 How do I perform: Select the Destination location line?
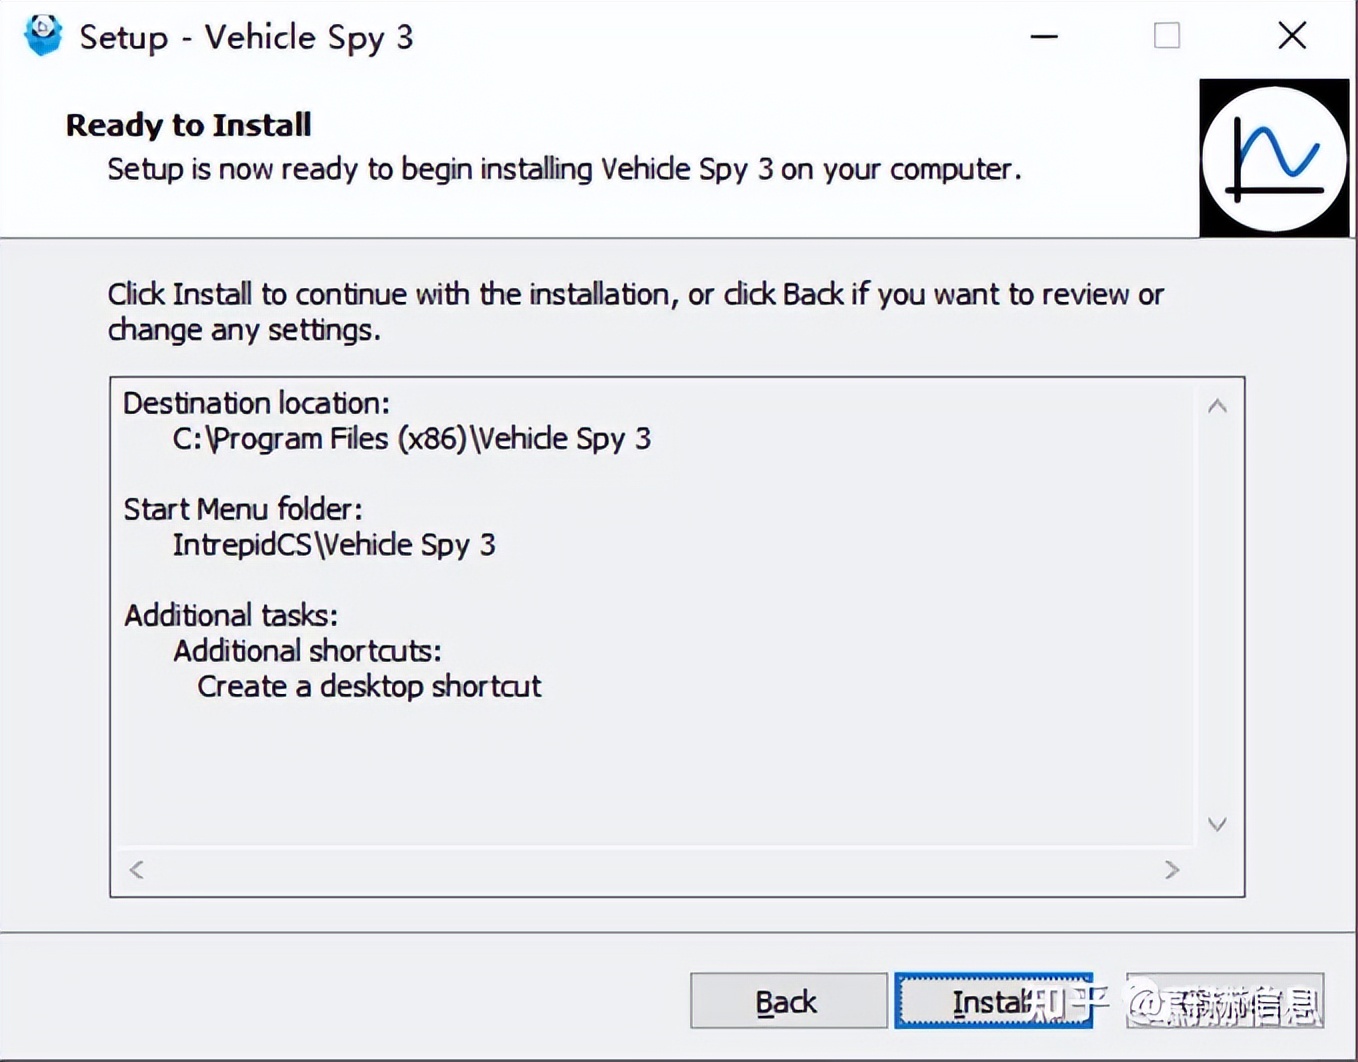(255, 403)
